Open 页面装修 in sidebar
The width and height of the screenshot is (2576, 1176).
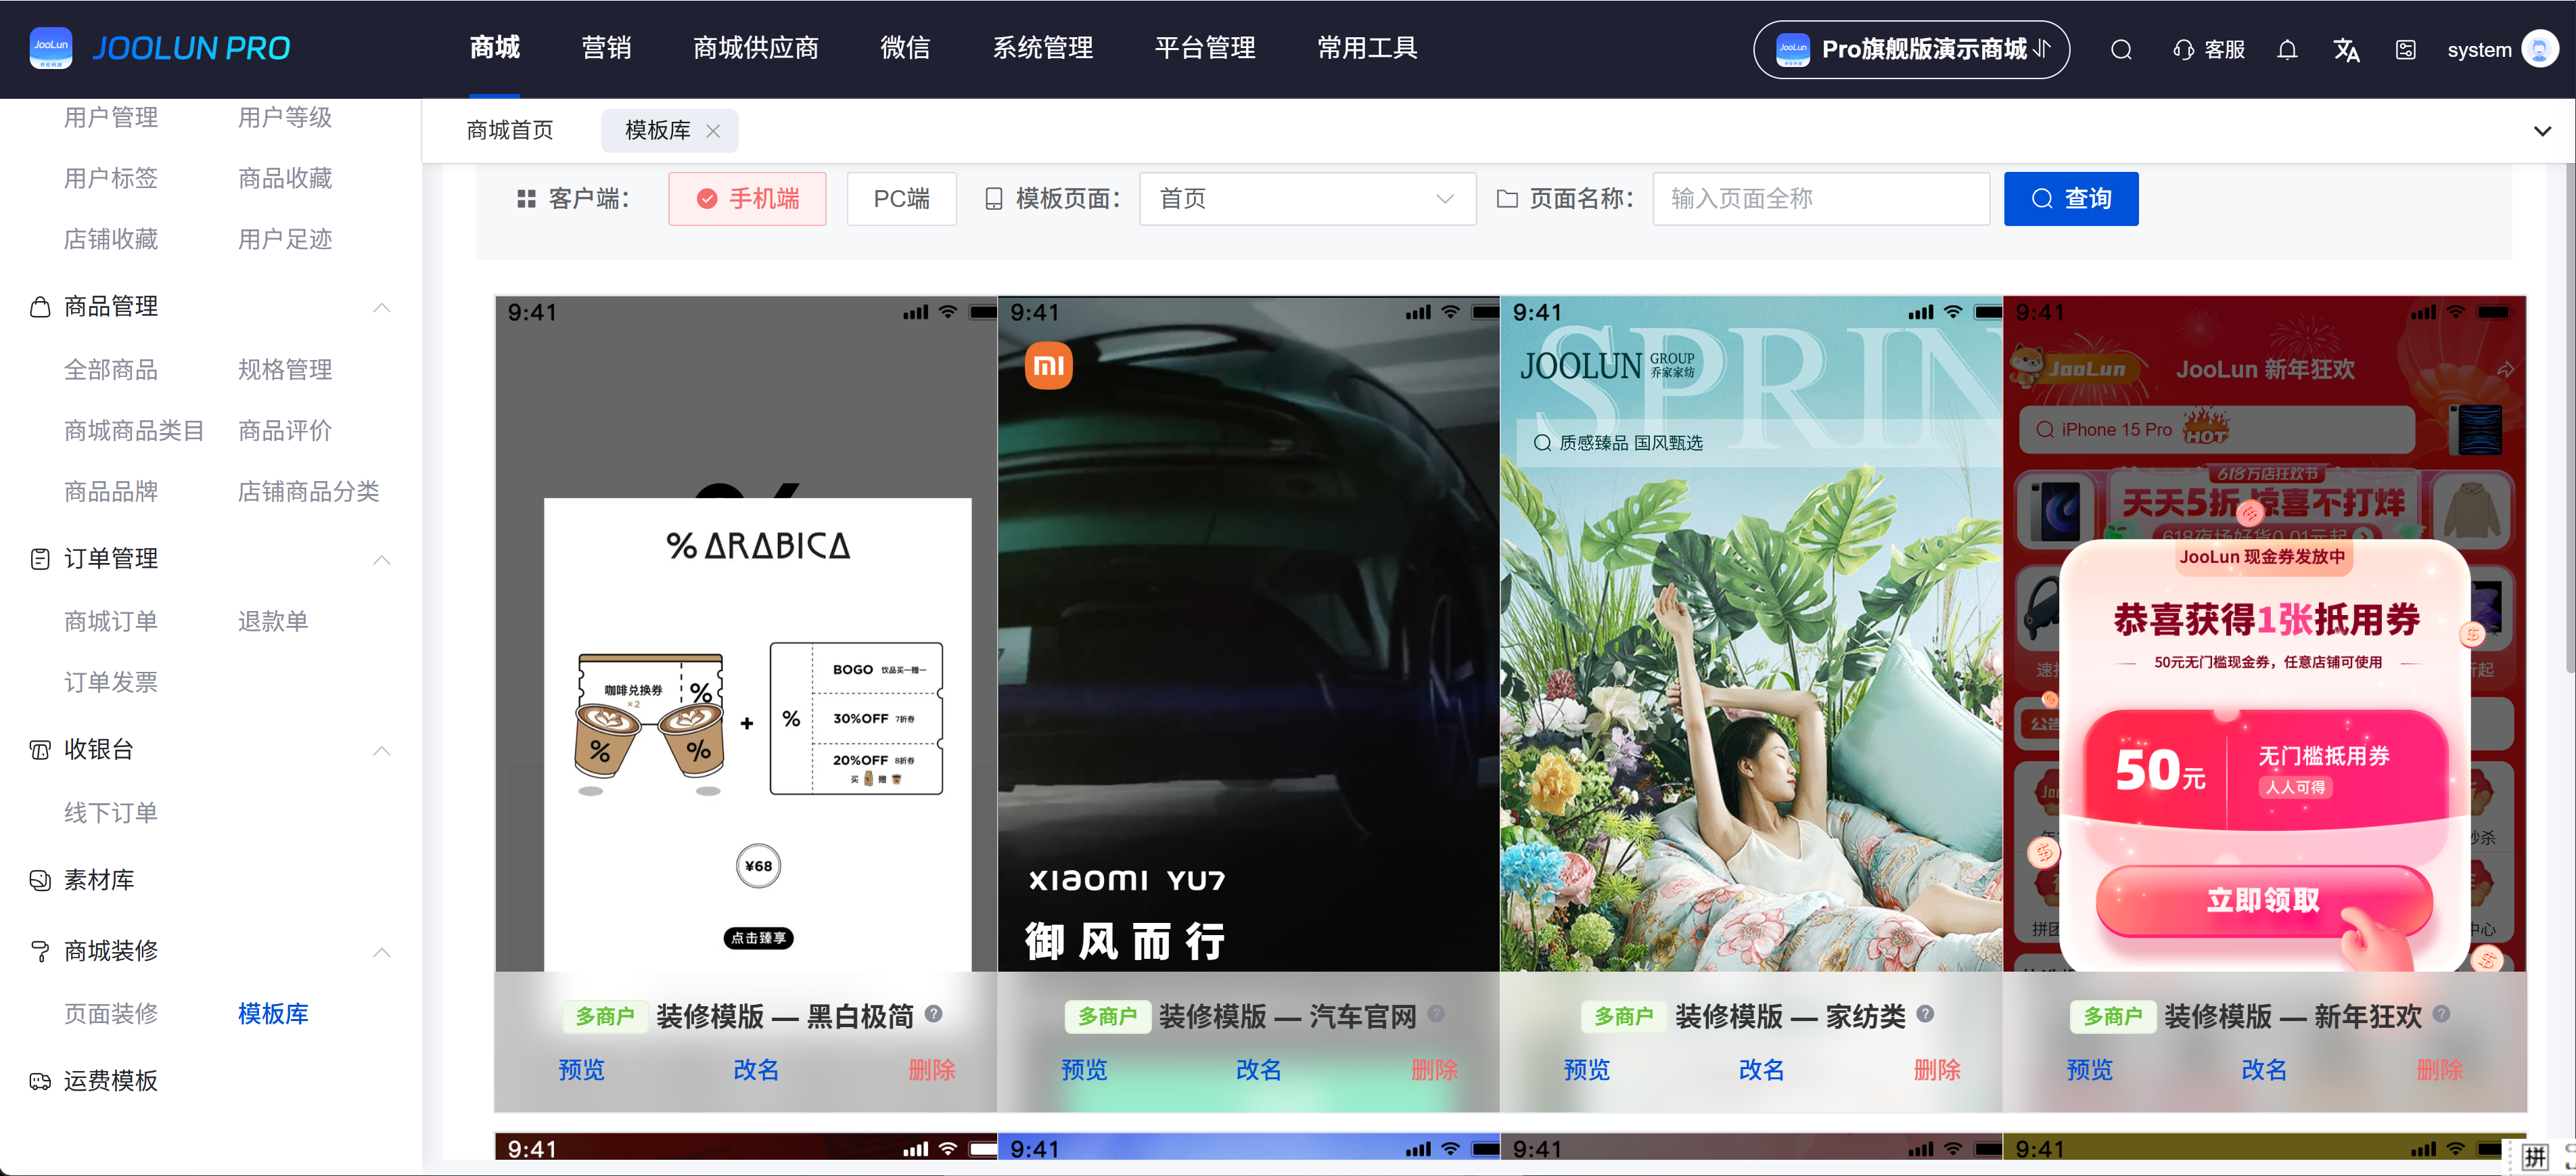(111, 1014)
